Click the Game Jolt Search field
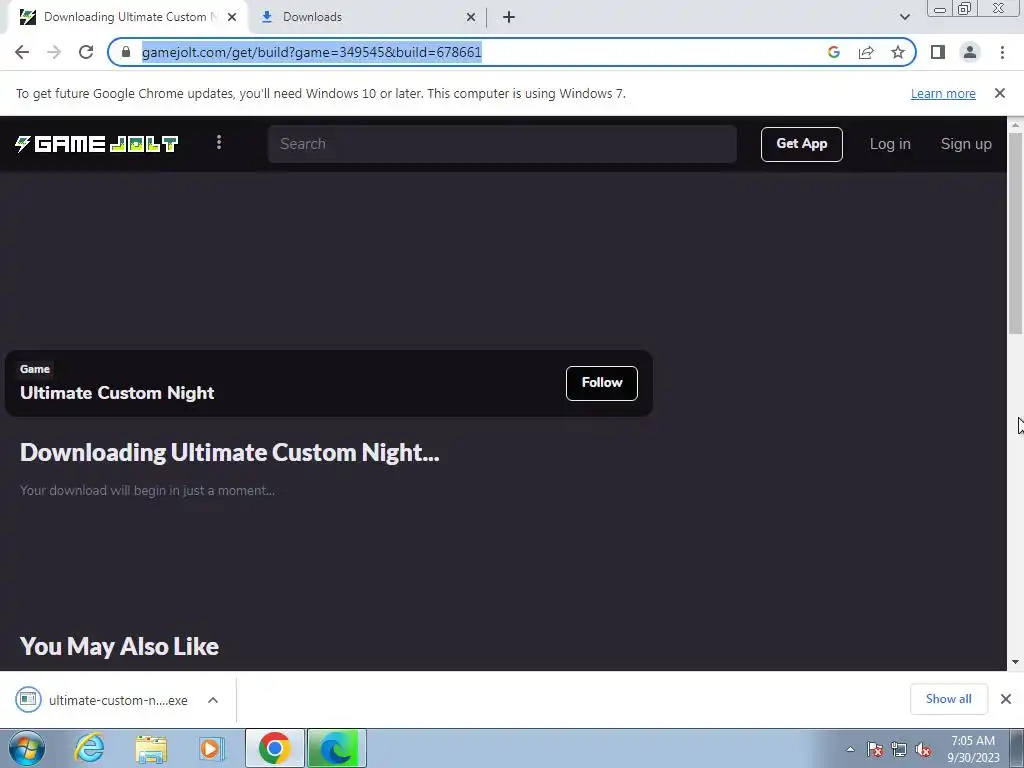 [502, 144]
